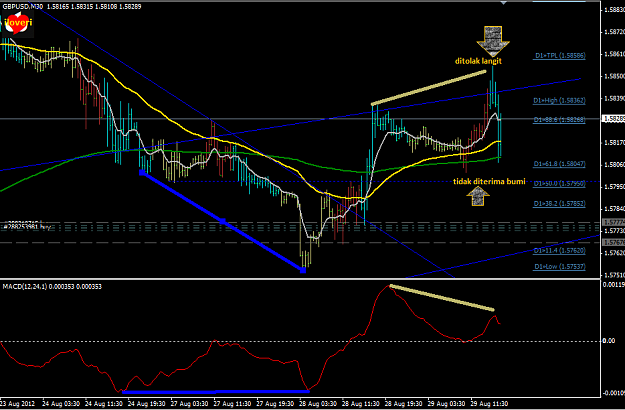Select the D1>88.6 (1.58268) level label
This screenshot has height=410, width=625.
tap(559, 120)
